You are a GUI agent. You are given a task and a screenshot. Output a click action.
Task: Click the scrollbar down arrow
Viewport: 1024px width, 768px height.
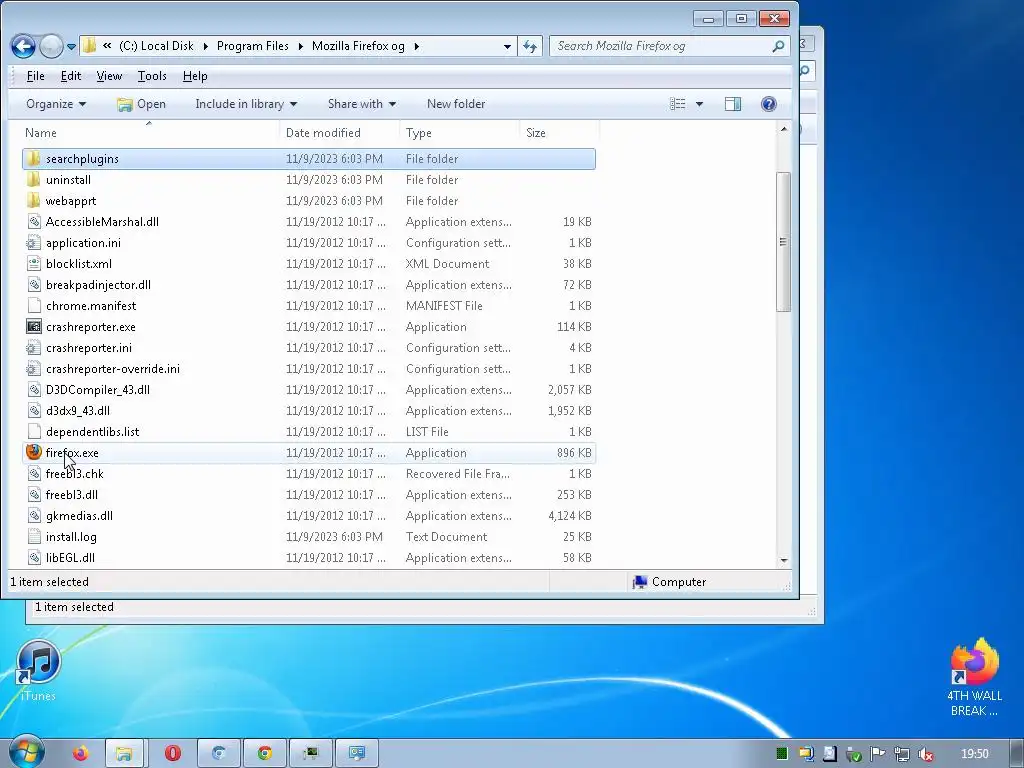[x=784, y=560]
